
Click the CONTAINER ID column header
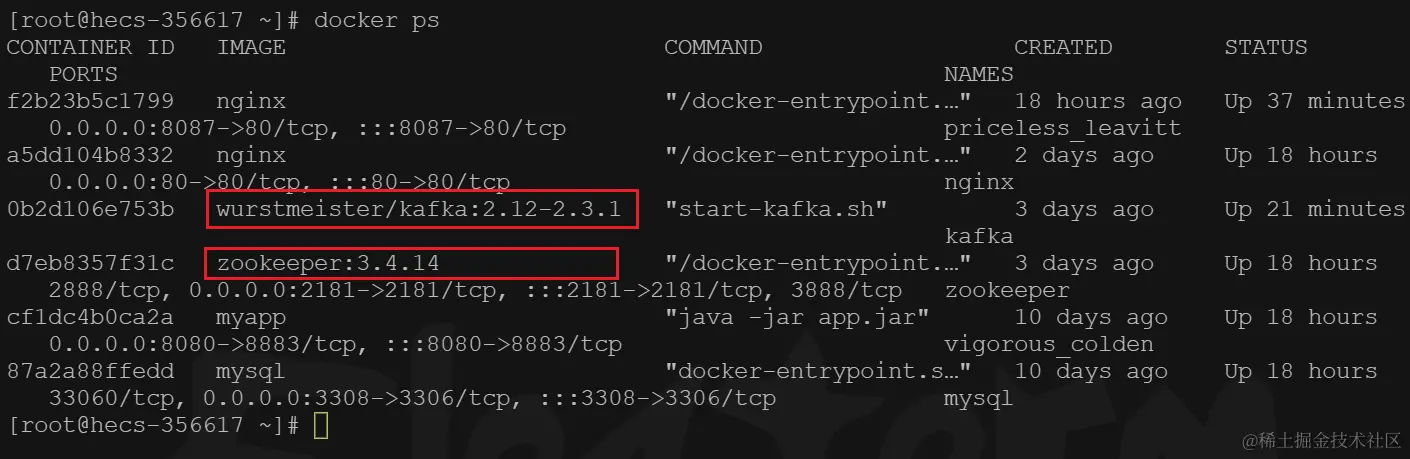[x=90, y=47]
